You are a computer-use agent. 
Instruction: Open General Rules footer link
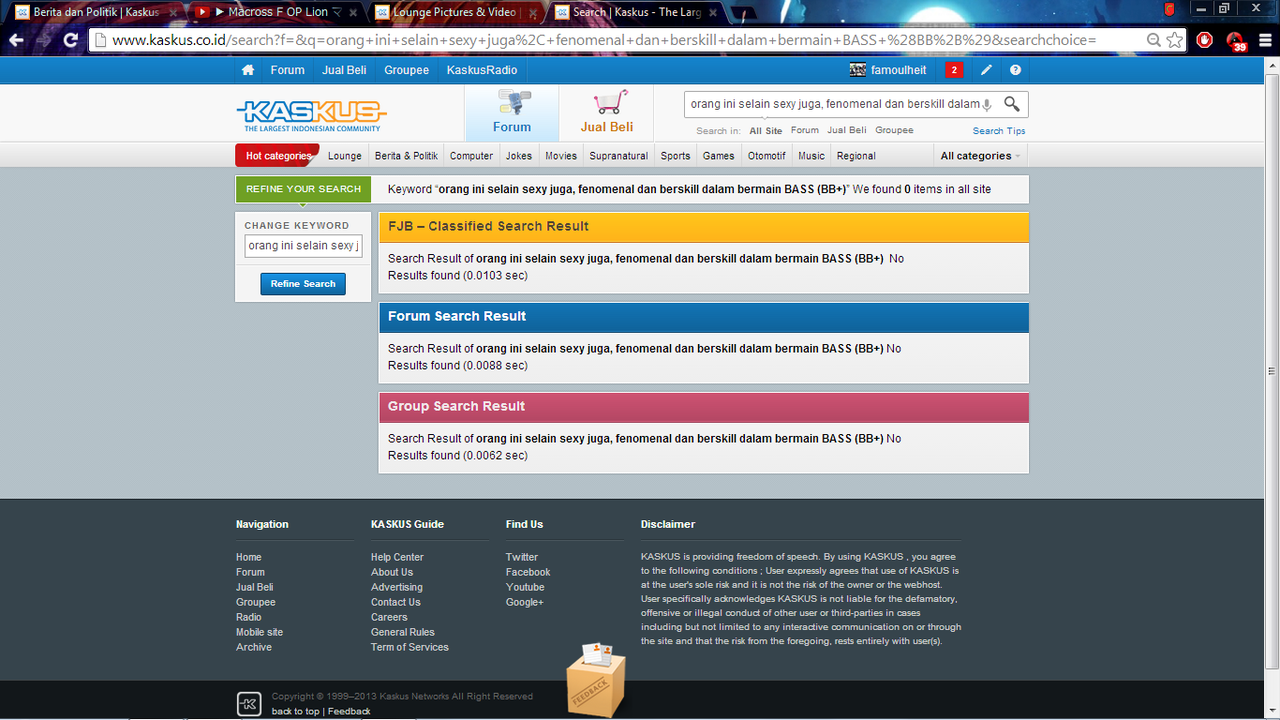(x=403, y=632)
